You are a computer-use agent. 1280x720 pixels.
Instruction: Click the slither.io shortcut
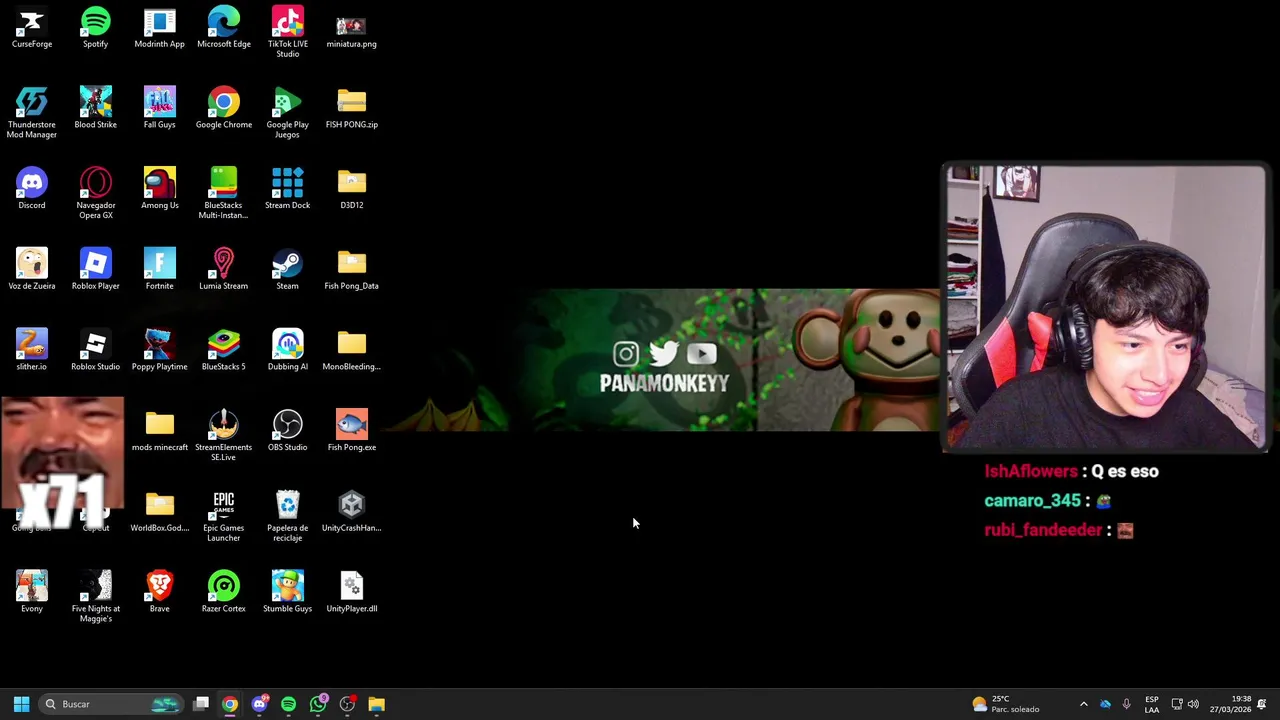32,351
